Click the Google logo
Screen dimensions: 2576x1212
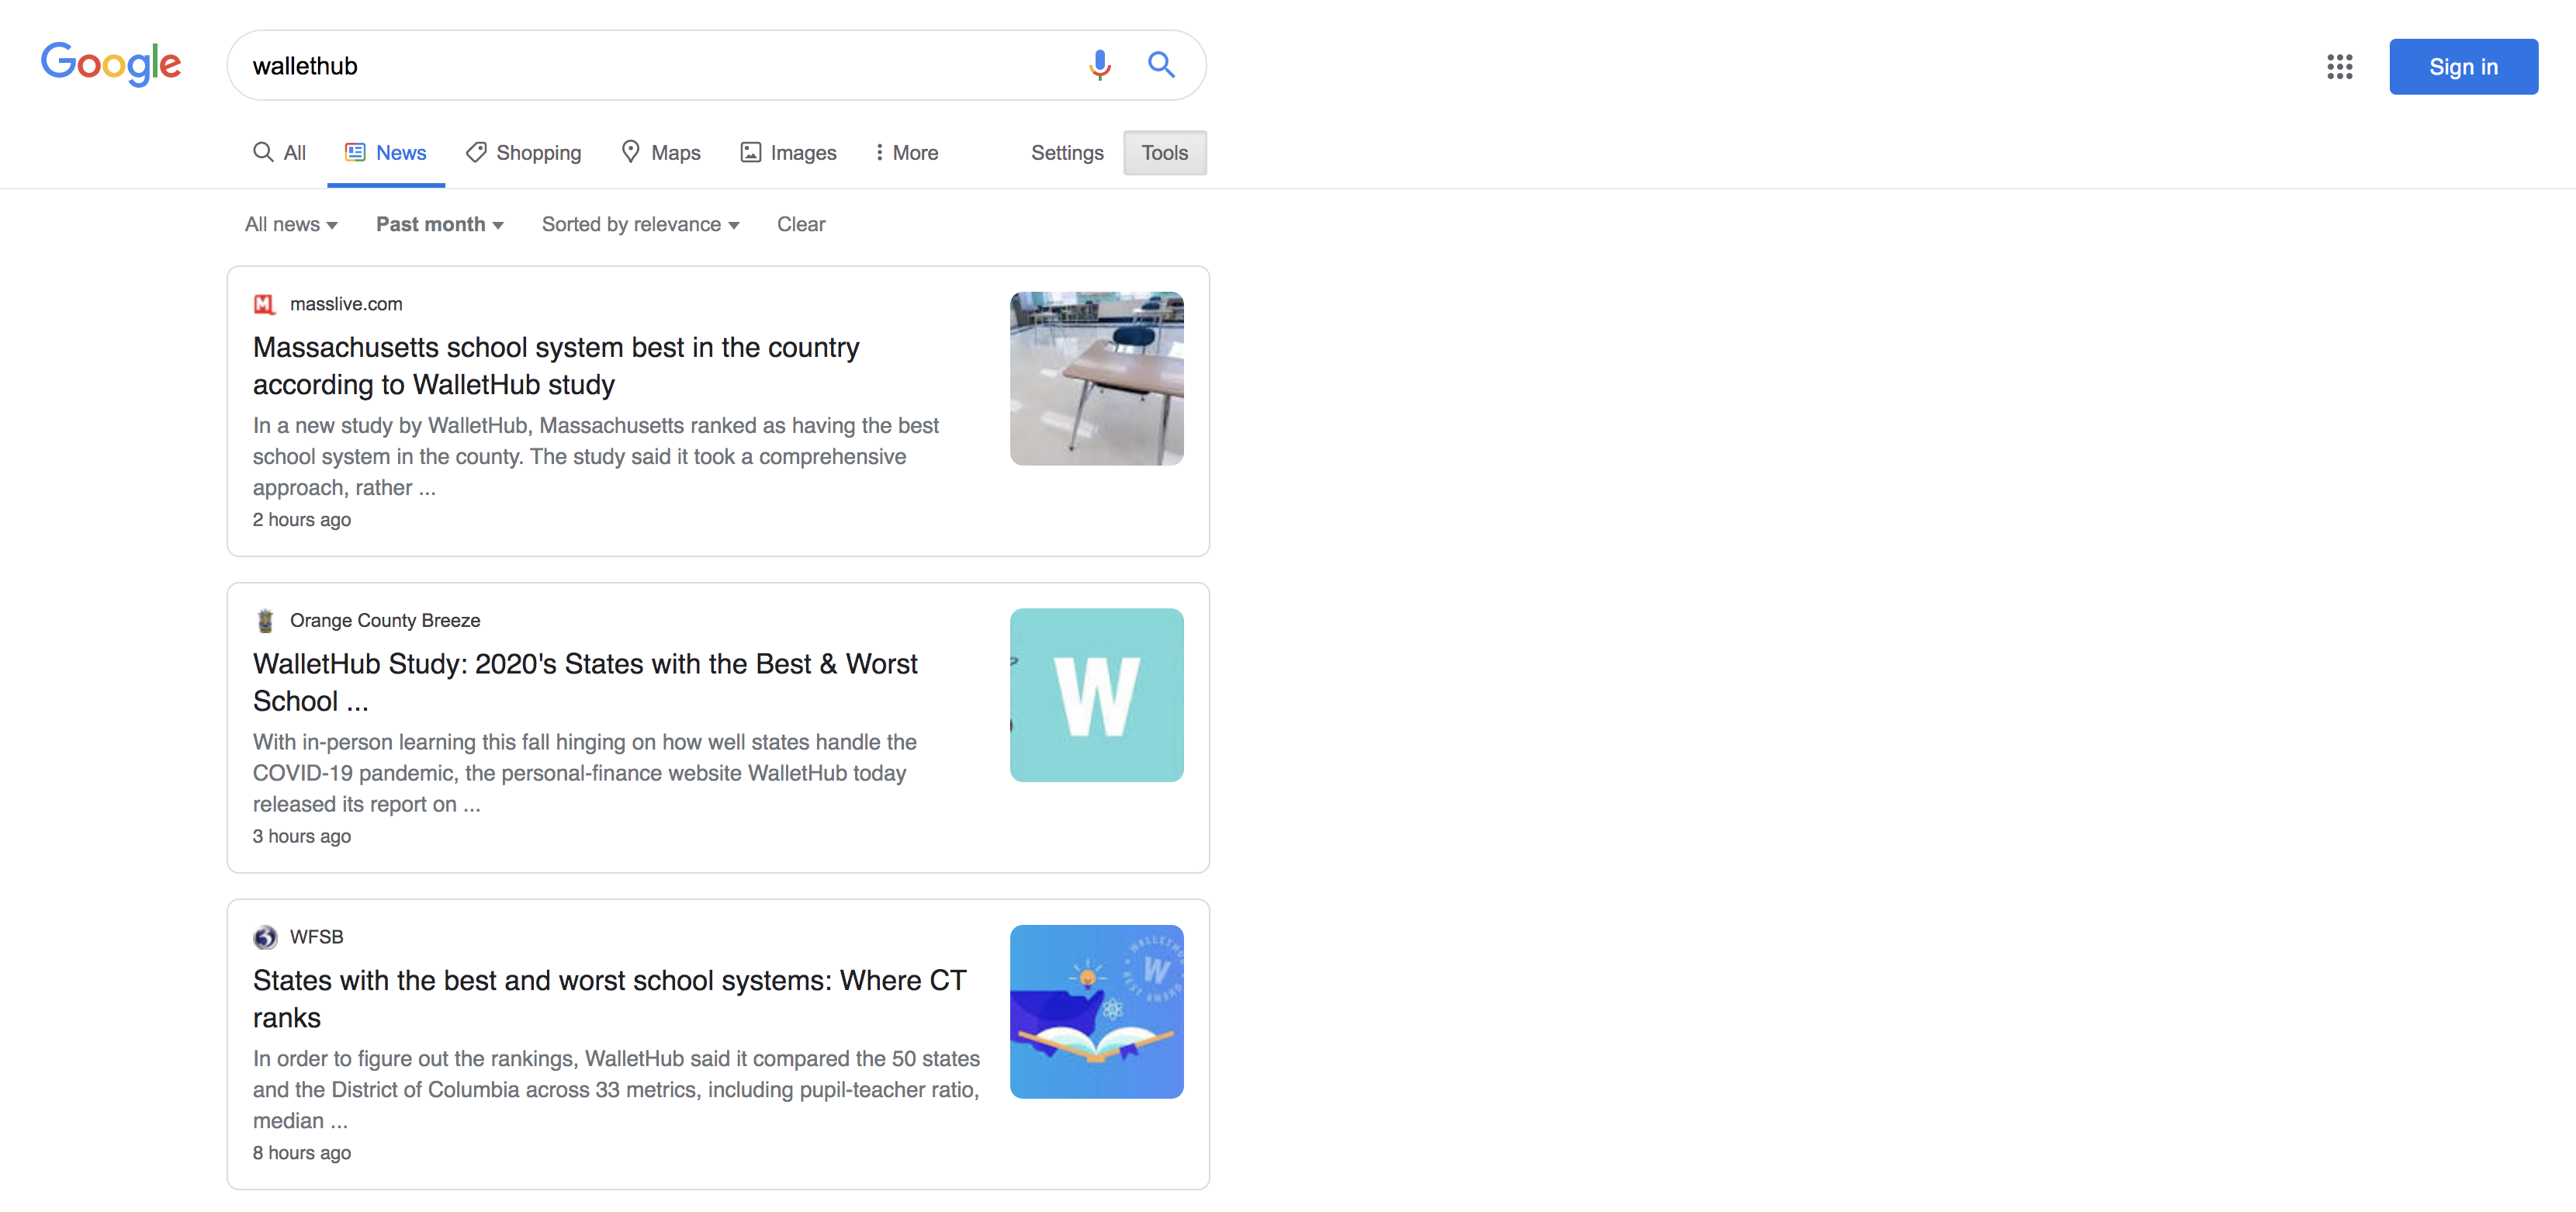point(111,64)
